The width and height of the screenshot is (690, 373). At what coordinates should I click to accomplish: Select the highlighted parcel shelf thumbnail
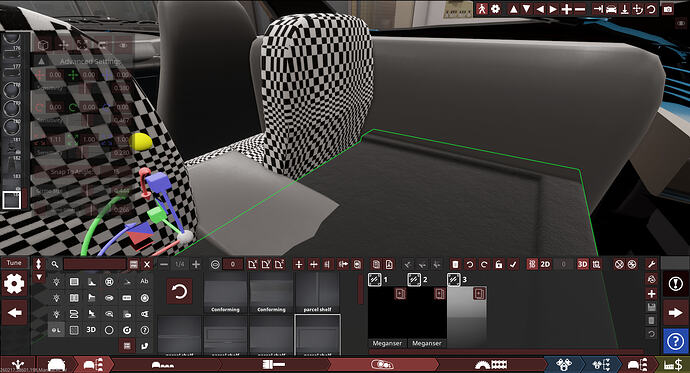(x=317, y=335)
